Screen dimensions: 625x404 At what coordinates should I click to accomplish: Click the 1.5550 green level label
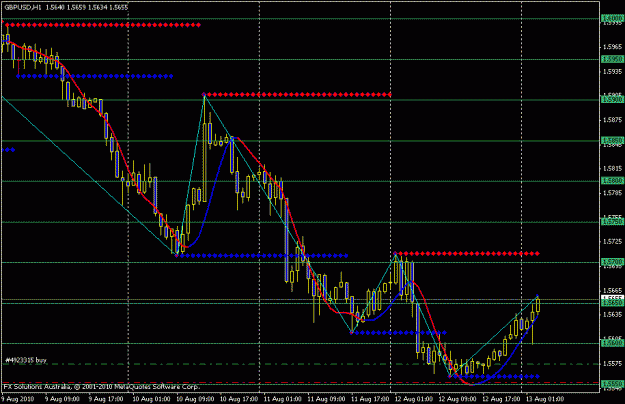(612, 383)
